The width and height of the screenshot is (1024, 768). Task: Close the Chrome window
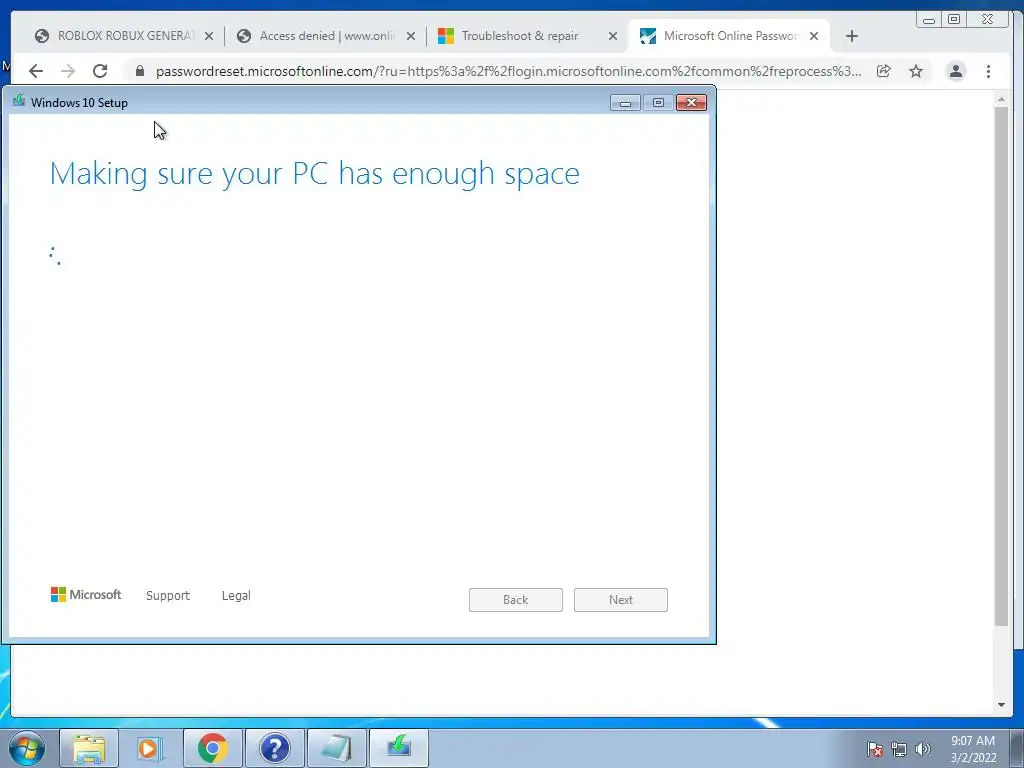(987, 20)
